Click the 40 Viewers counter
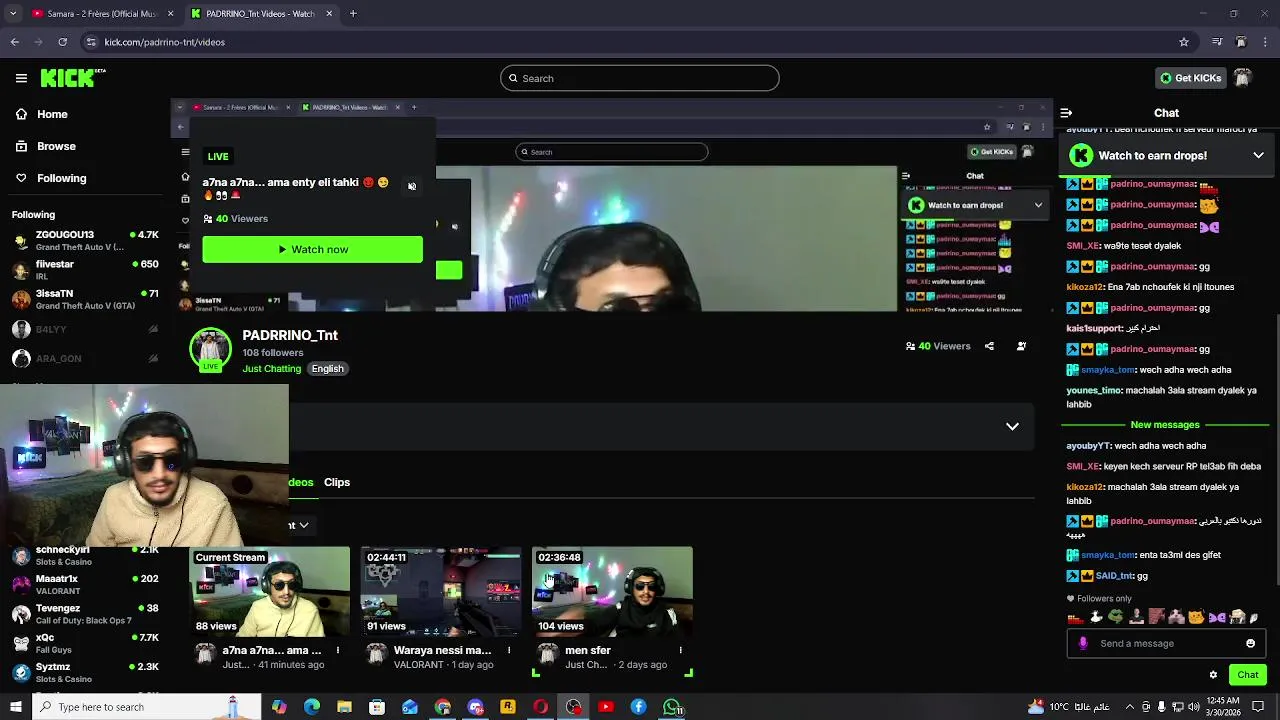This screenshot has height=720, width=1280. 938,346
